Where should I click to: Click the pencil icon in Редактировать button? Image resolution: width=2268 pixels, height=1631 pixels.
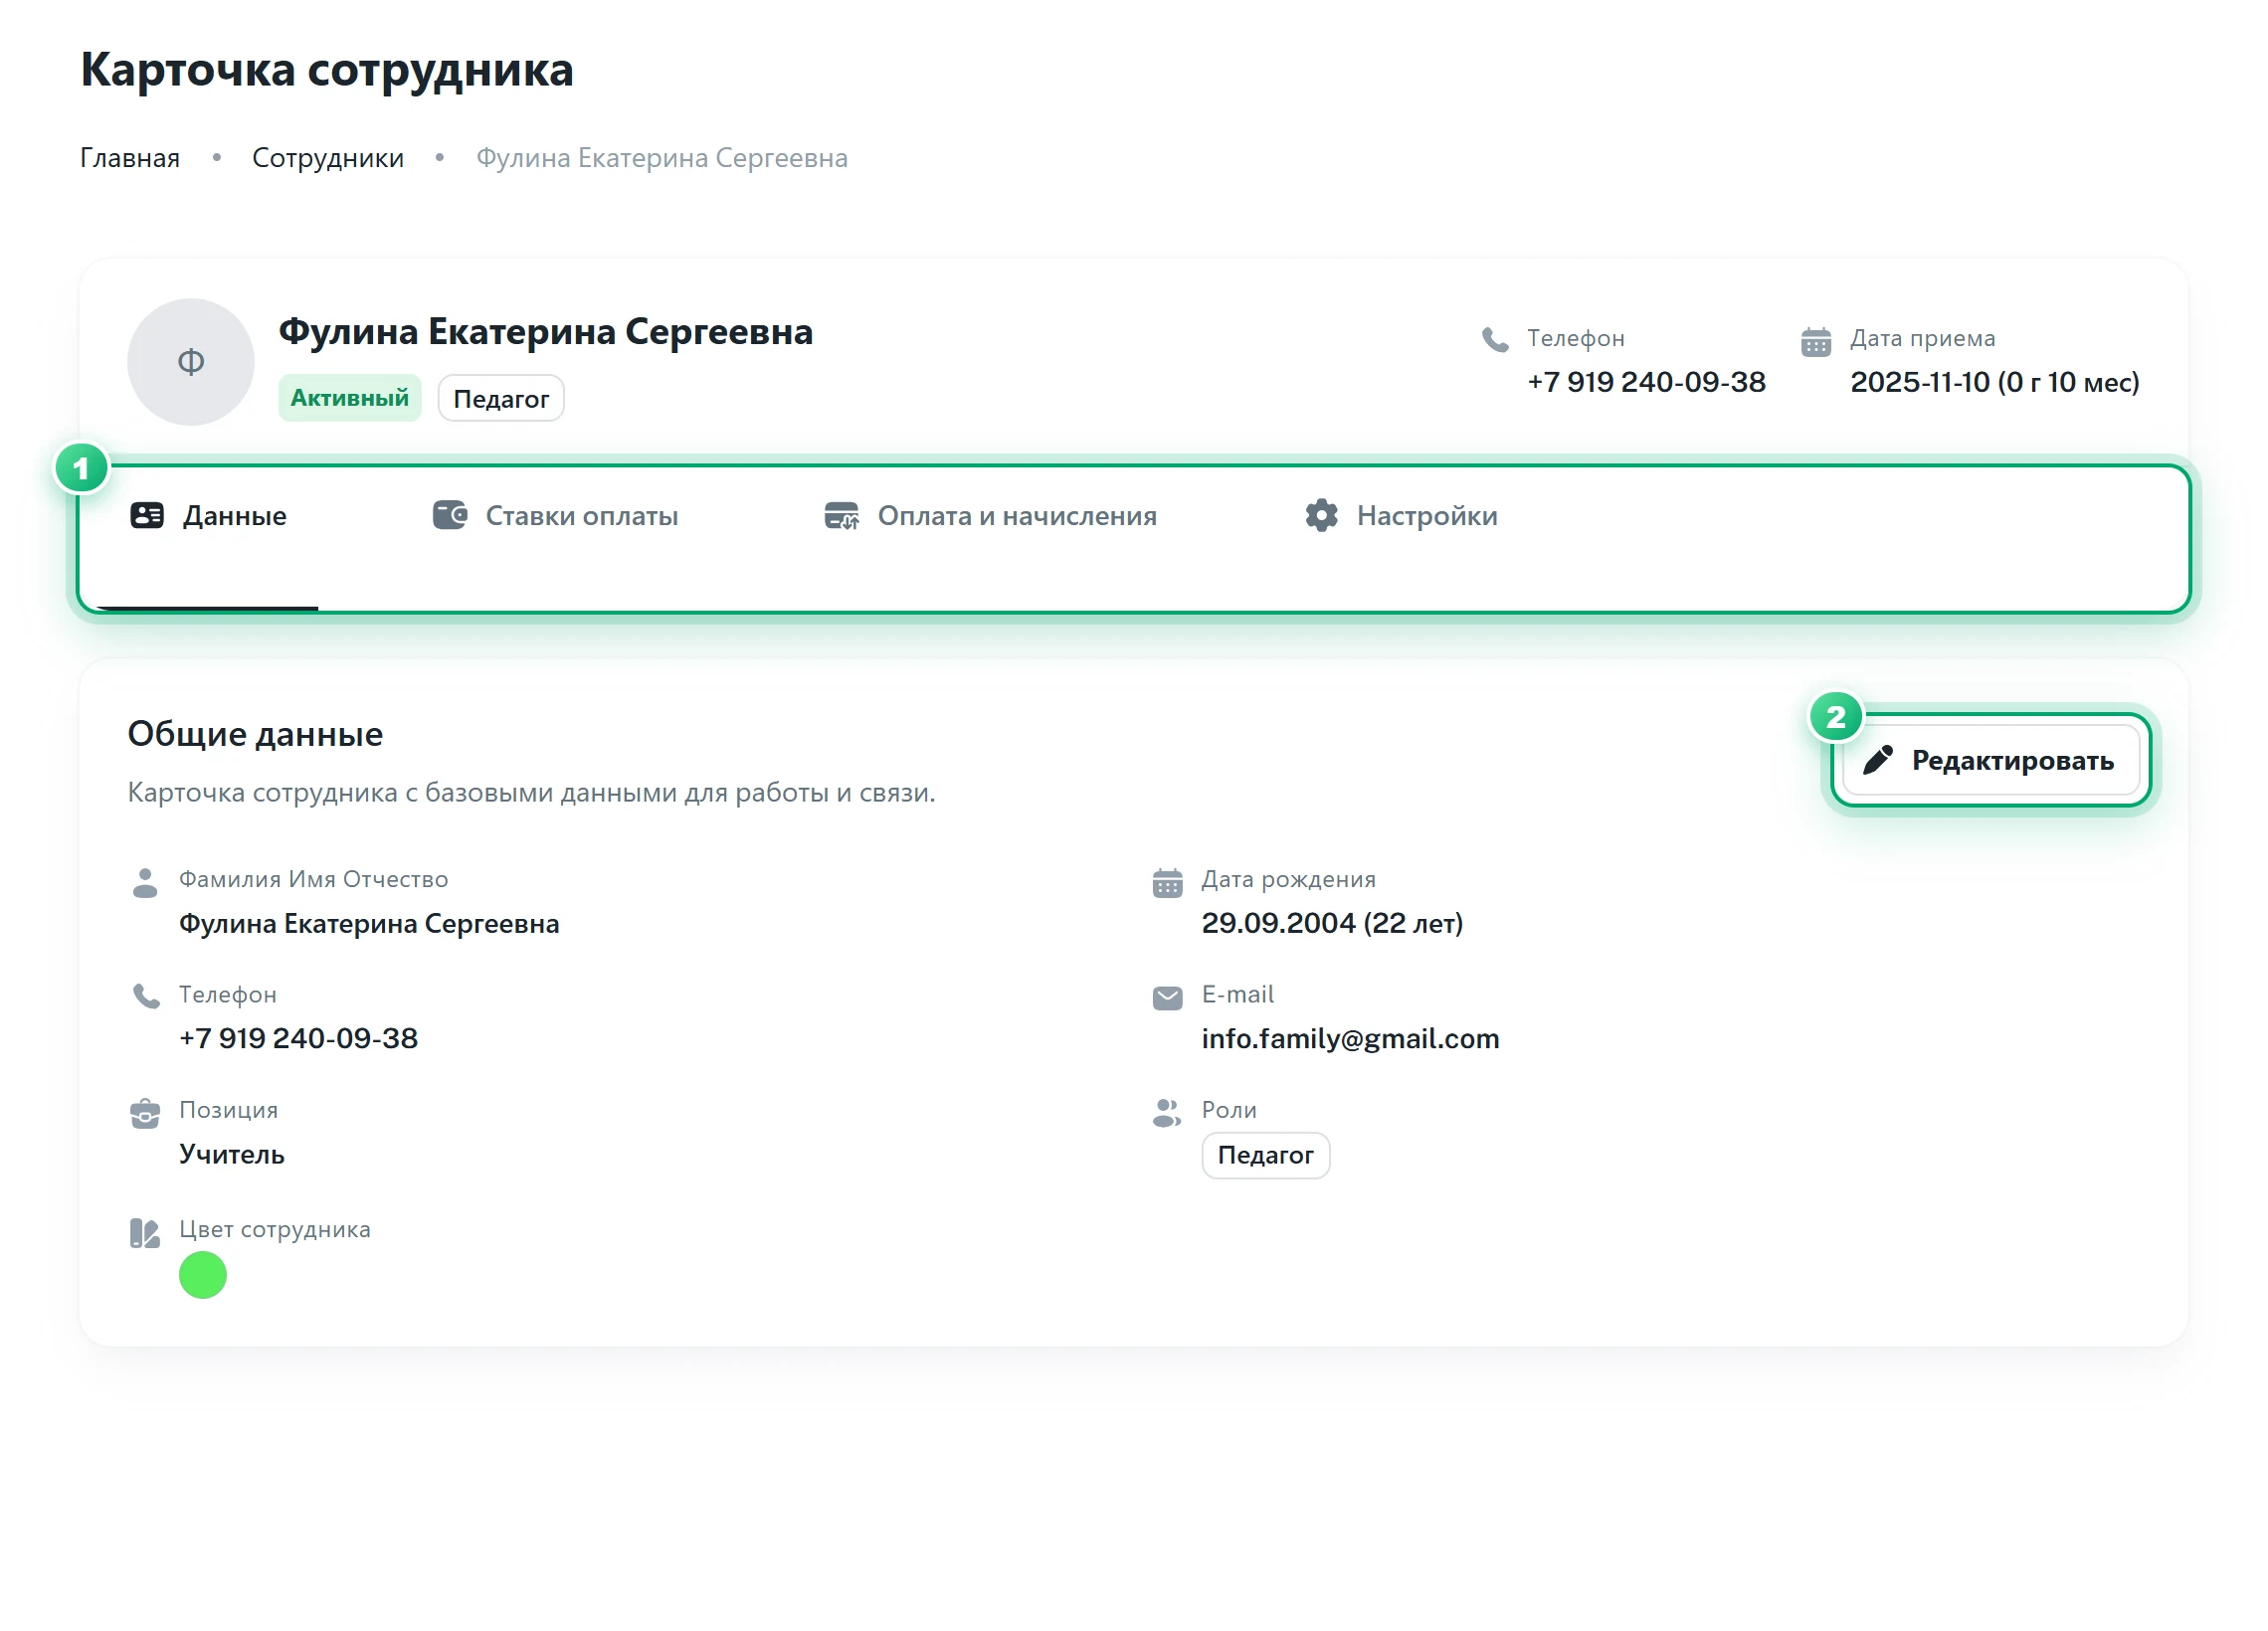pos(1878,760)
